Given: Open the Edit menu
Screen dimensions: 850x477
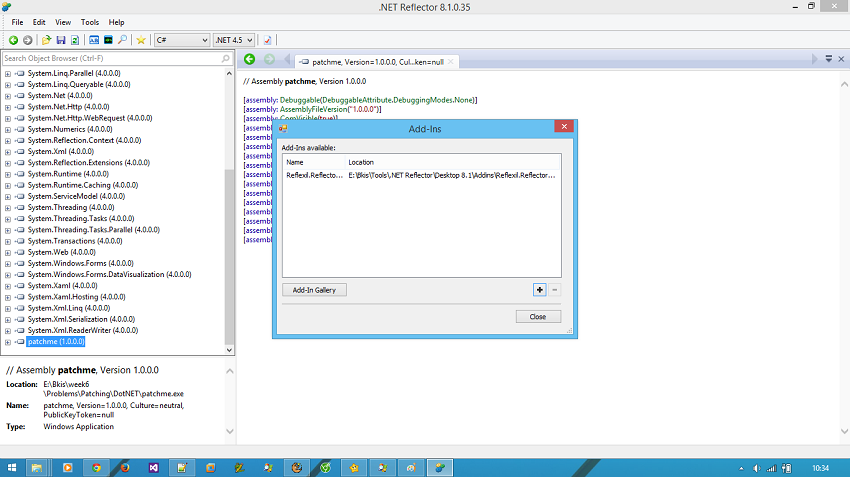Looking at the screenshot, I should pyautogui.click(x=39, y=22).
